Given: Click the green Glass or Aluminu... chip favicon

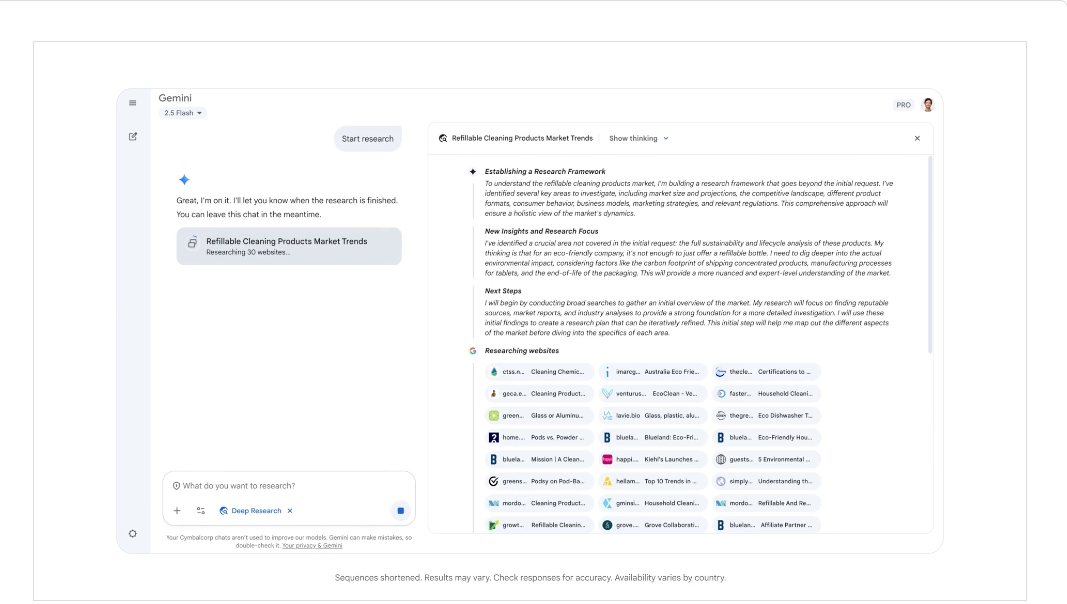Looking at the screenshot, I should click(x=494, y=416).
